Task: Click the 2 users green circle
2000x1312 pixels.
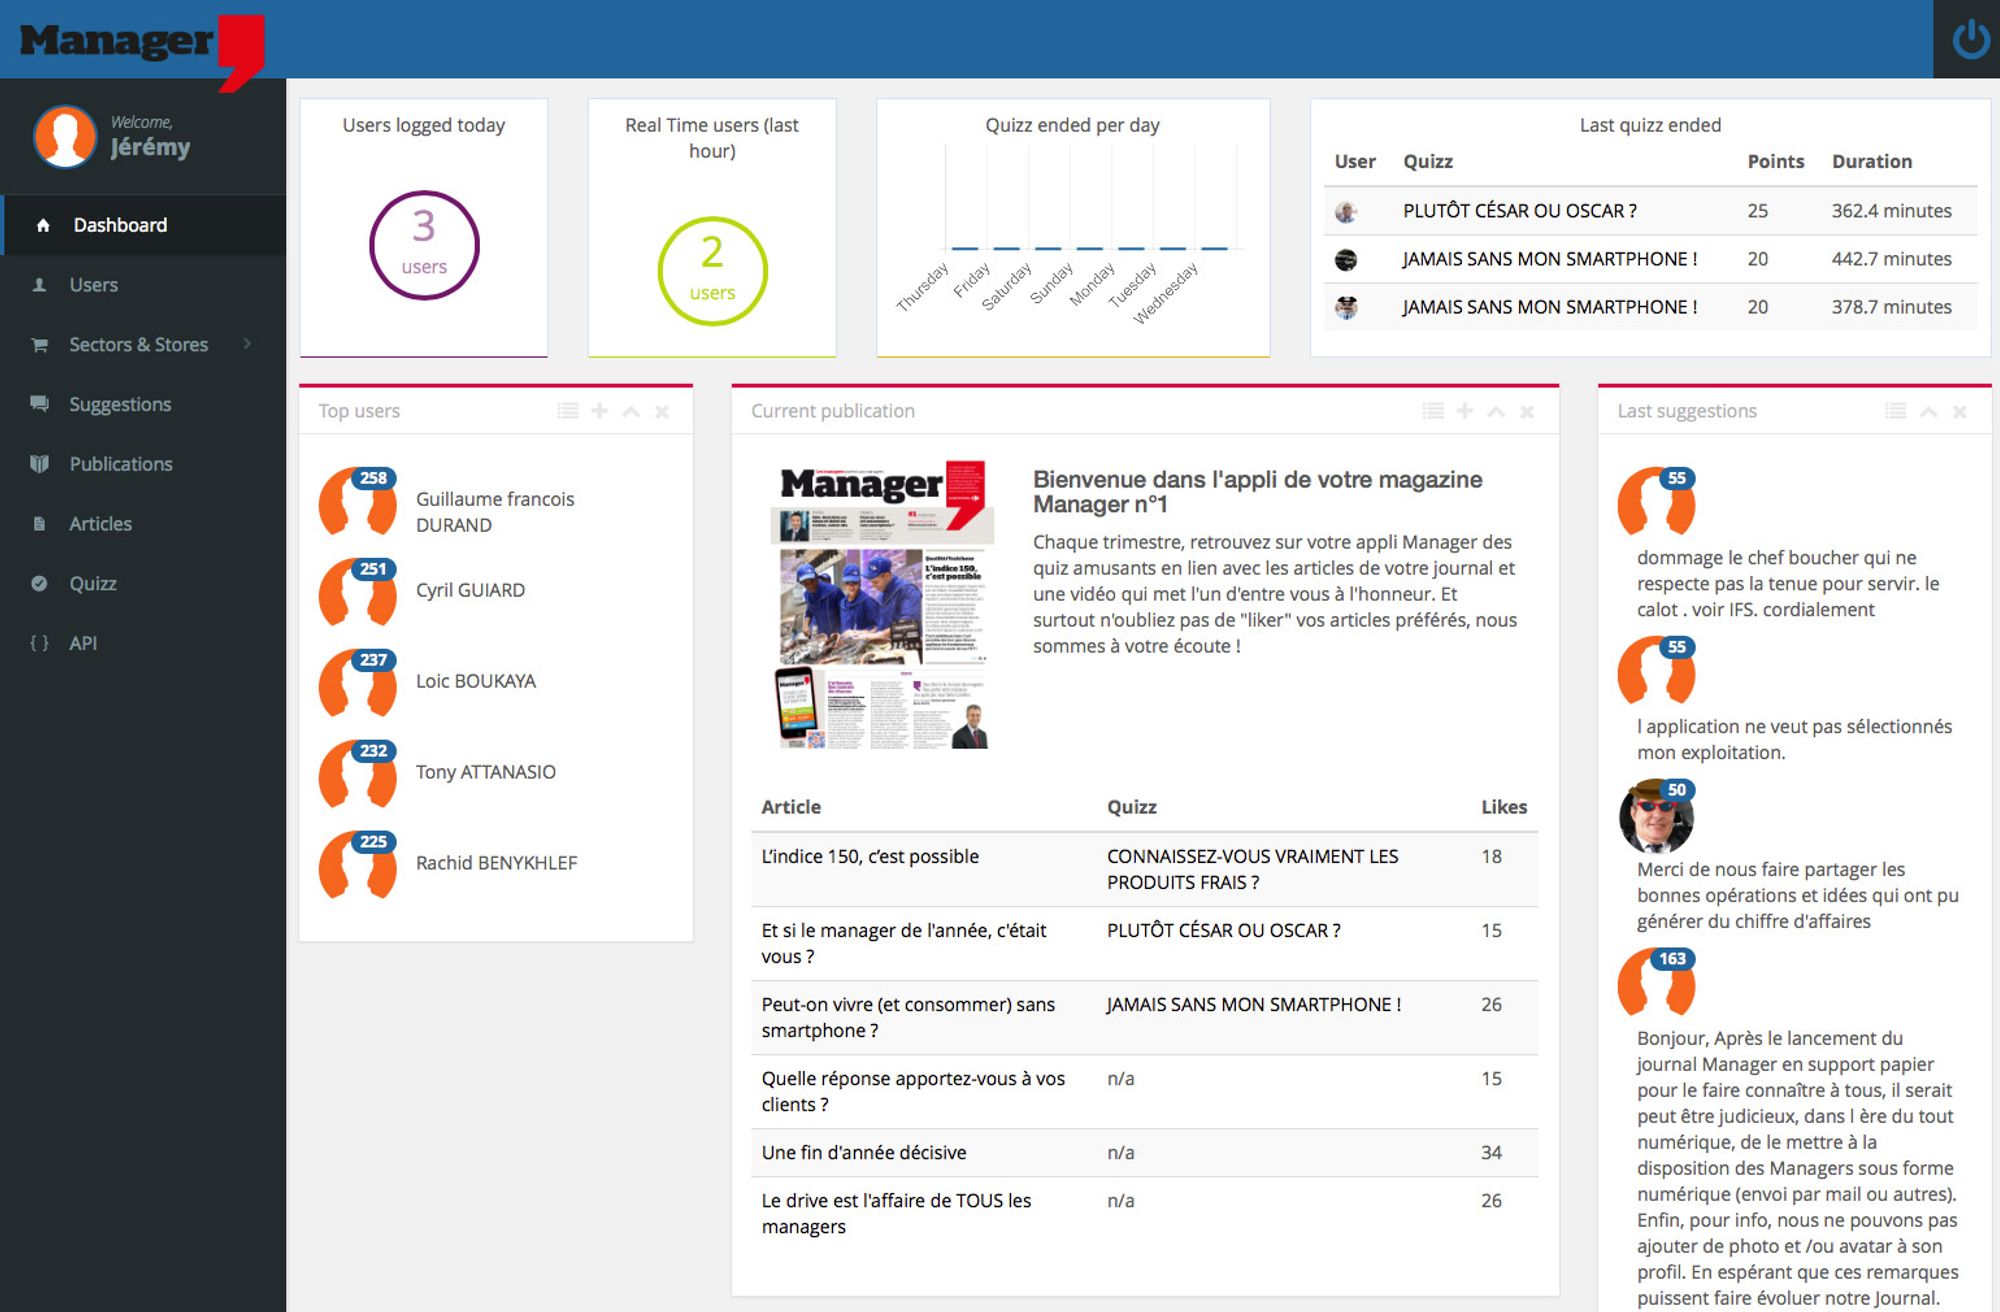Action: click(x=712, y=271)
